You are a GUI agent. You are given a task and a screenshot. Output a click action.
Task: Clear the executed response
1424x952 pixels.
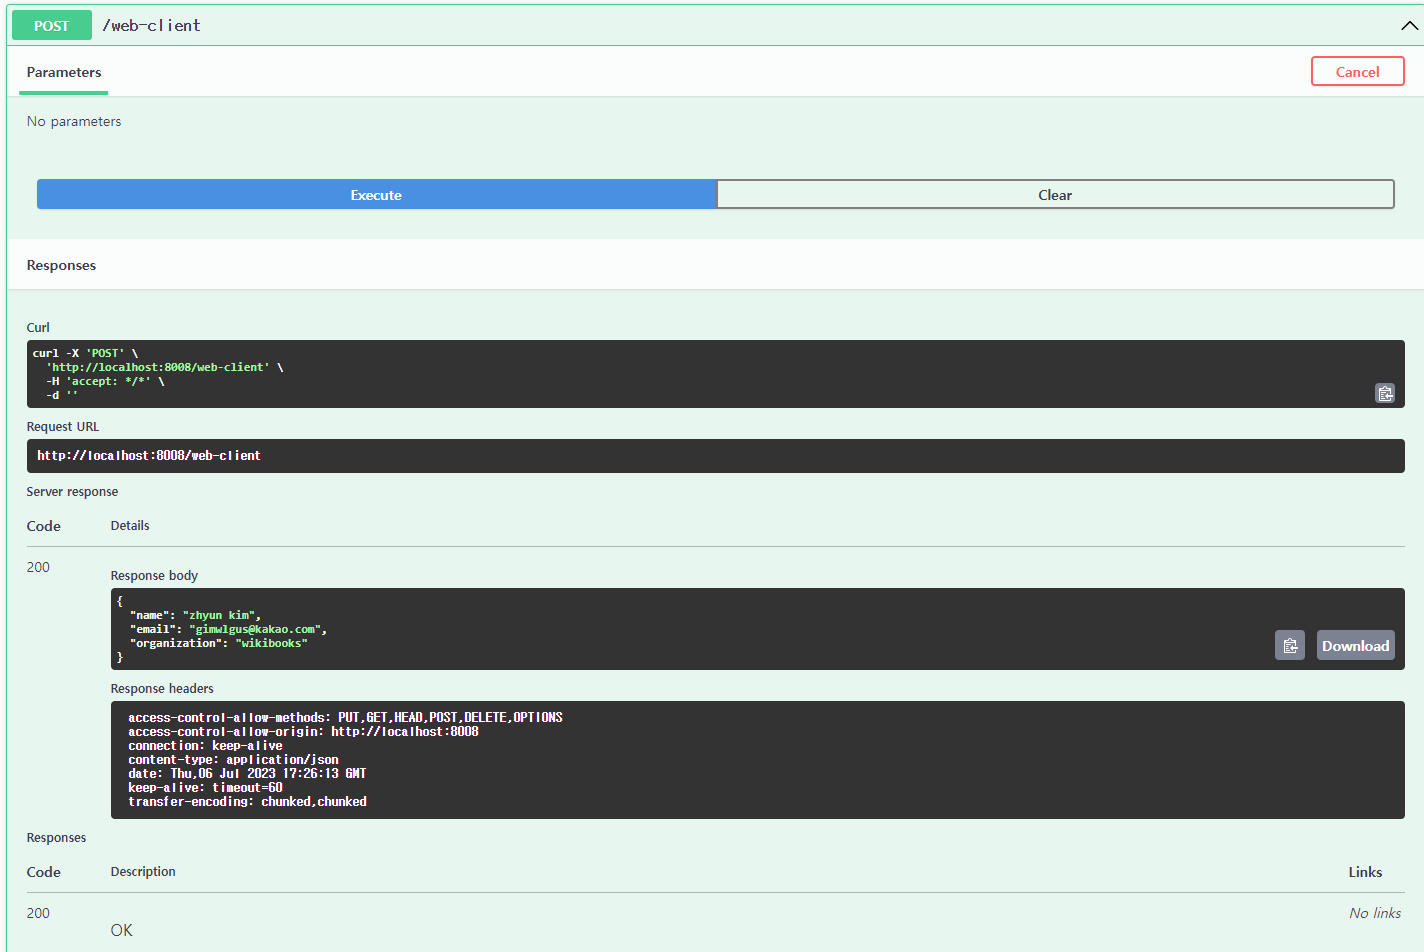1055,194
